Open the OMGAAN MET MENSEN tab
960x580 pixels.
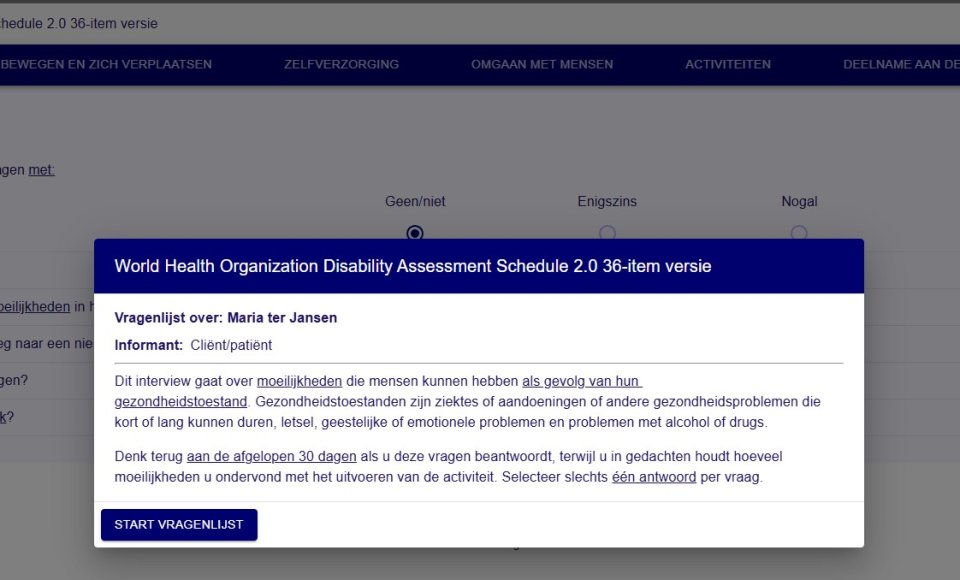point(542,64)
